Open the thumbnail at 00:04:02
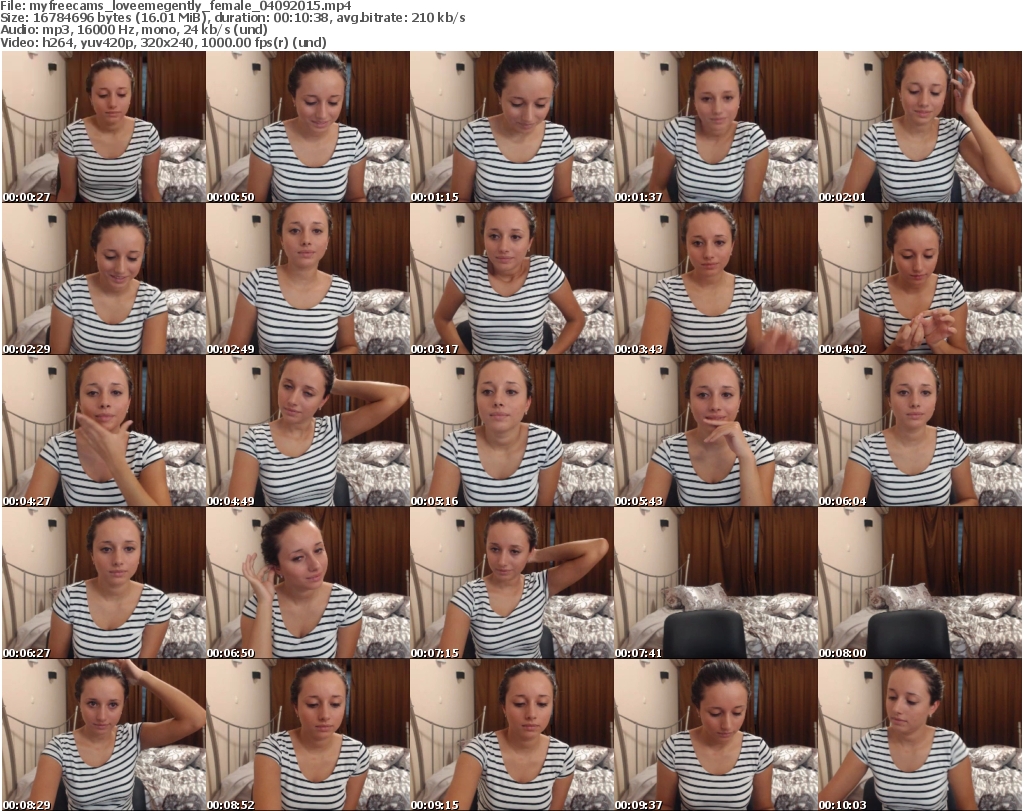 [x=920, y=279]
